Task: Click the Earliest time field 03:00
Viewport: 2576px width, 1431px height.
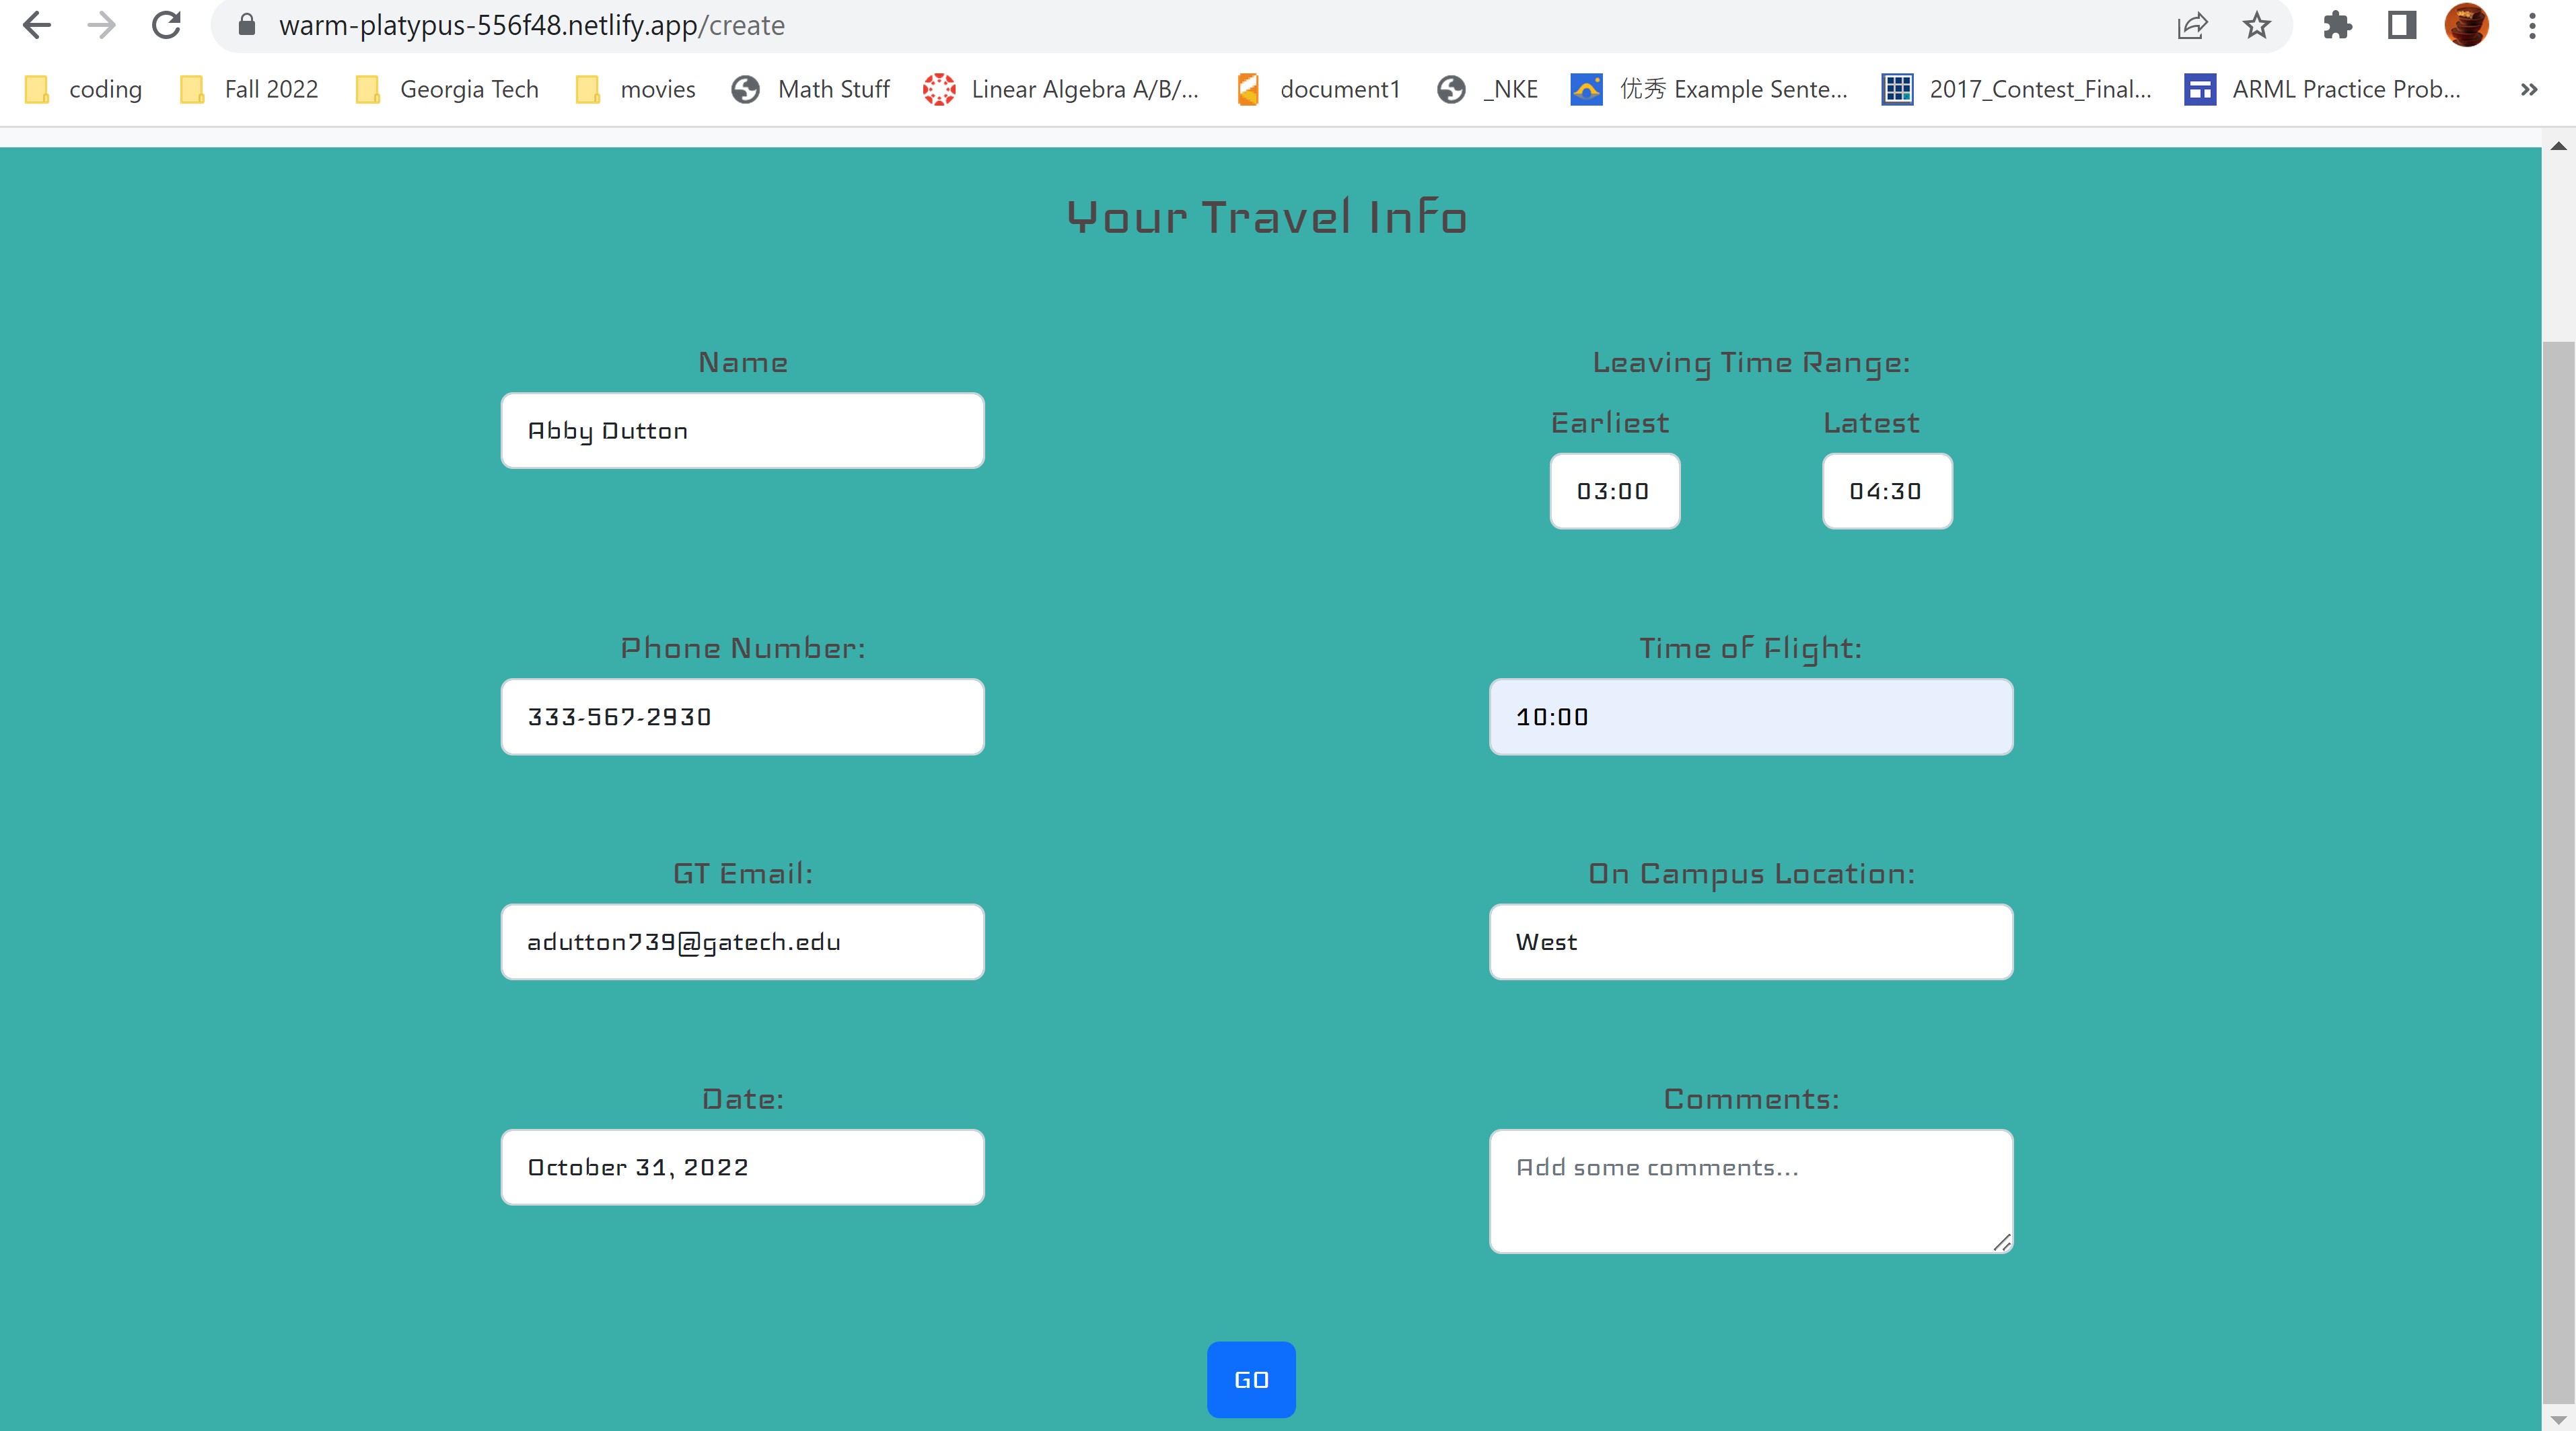Action: pyautogui.click(x=1614, y=491)
